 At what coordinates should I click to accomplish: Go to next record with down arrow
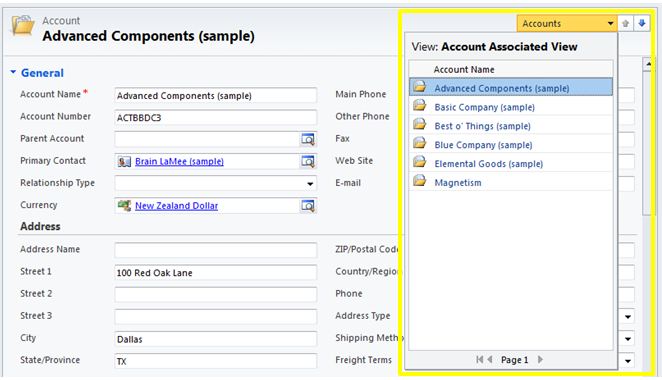pos(642,23)
